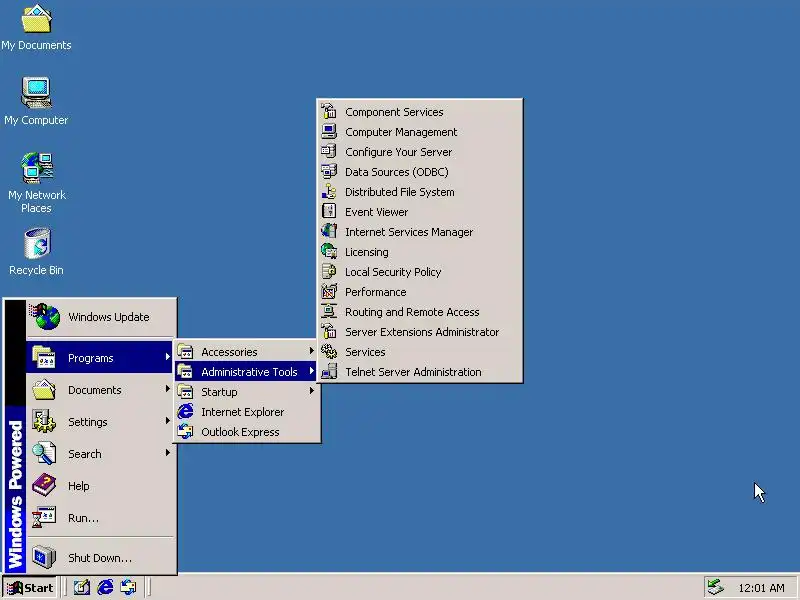The width and height of the screenshot is (800, 600).
Task: Click the Windows Update globe icon
Action: click(45, 316)
